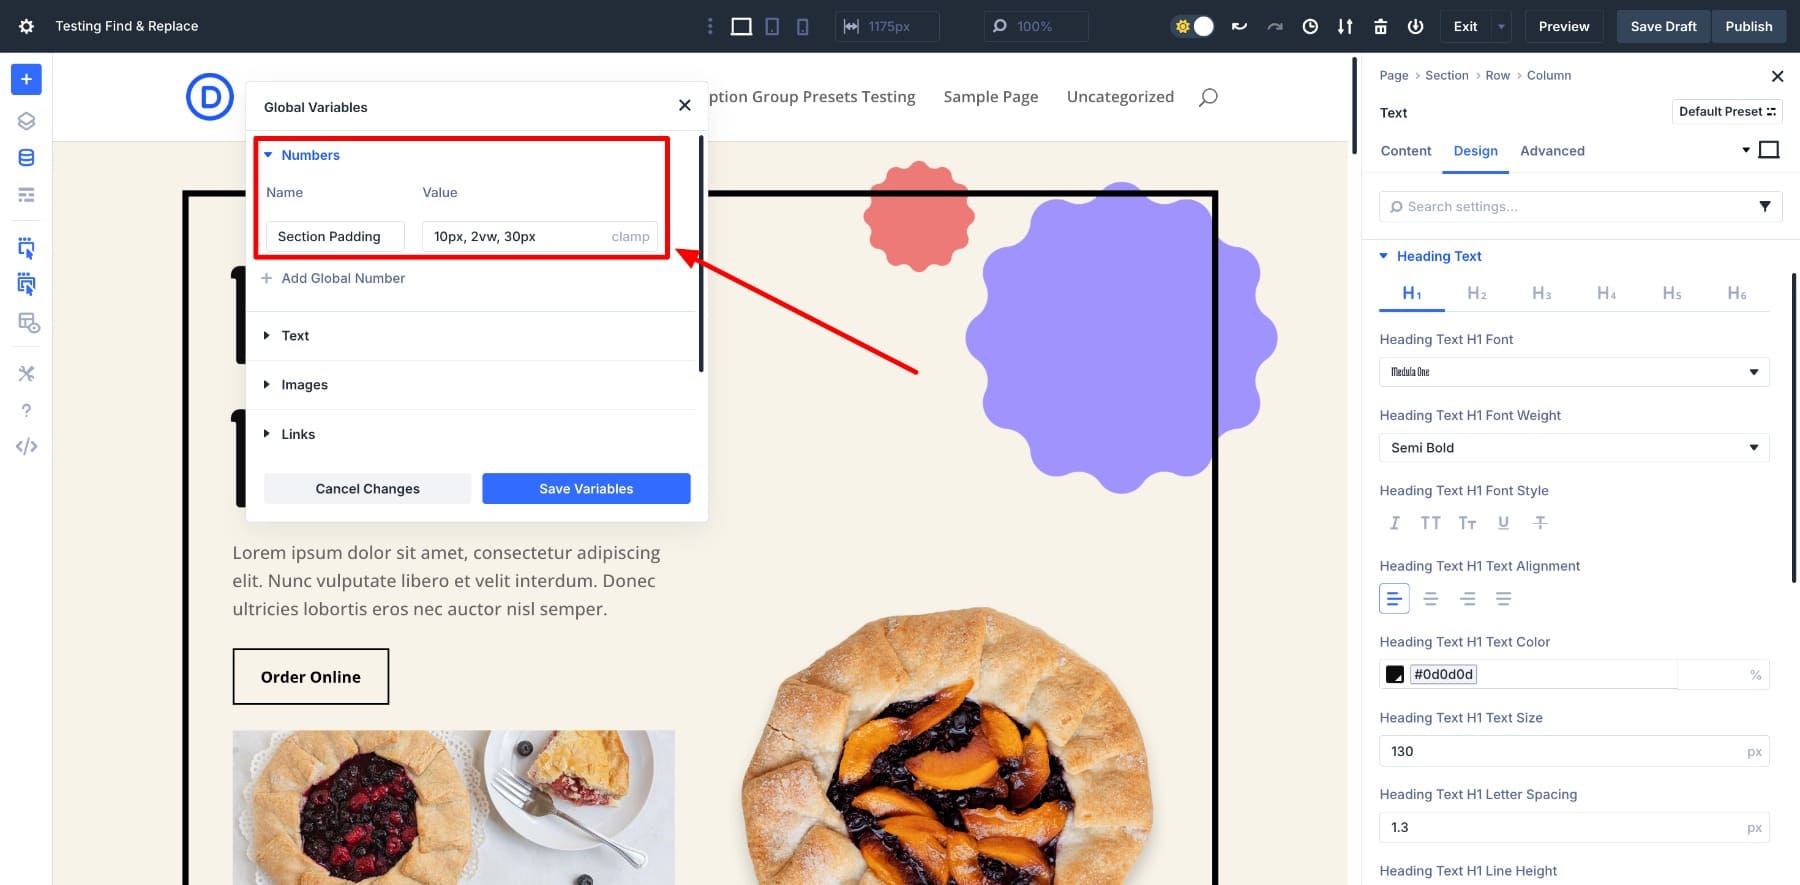Switch to desktop view icon
This screenshot has height=885, width=1800.
[x=741, y=26]
